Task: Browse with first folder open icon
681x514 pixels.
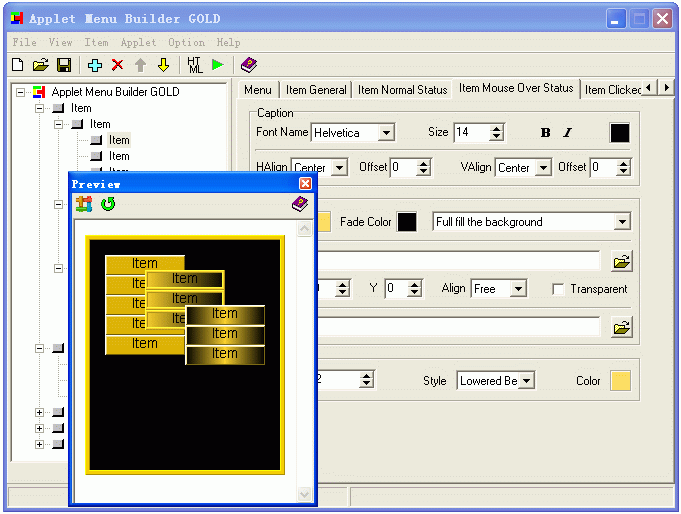Action: [x=621, y=262]
